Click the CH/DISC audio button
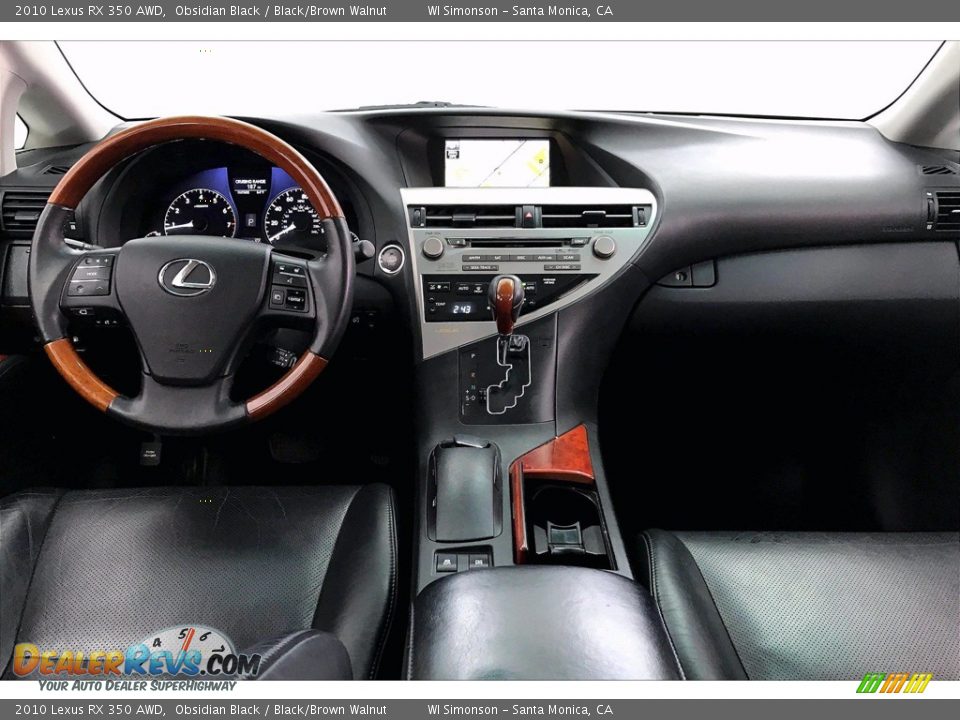Viewport: 960px width, 720px height. point(562,268)
